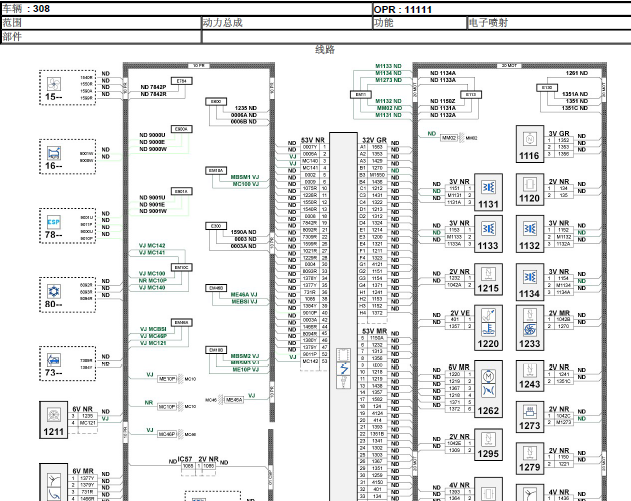This screenshot has width=631, height=501.
Task: Click the '53V NR' connector heading
Action: click(313, 140)
